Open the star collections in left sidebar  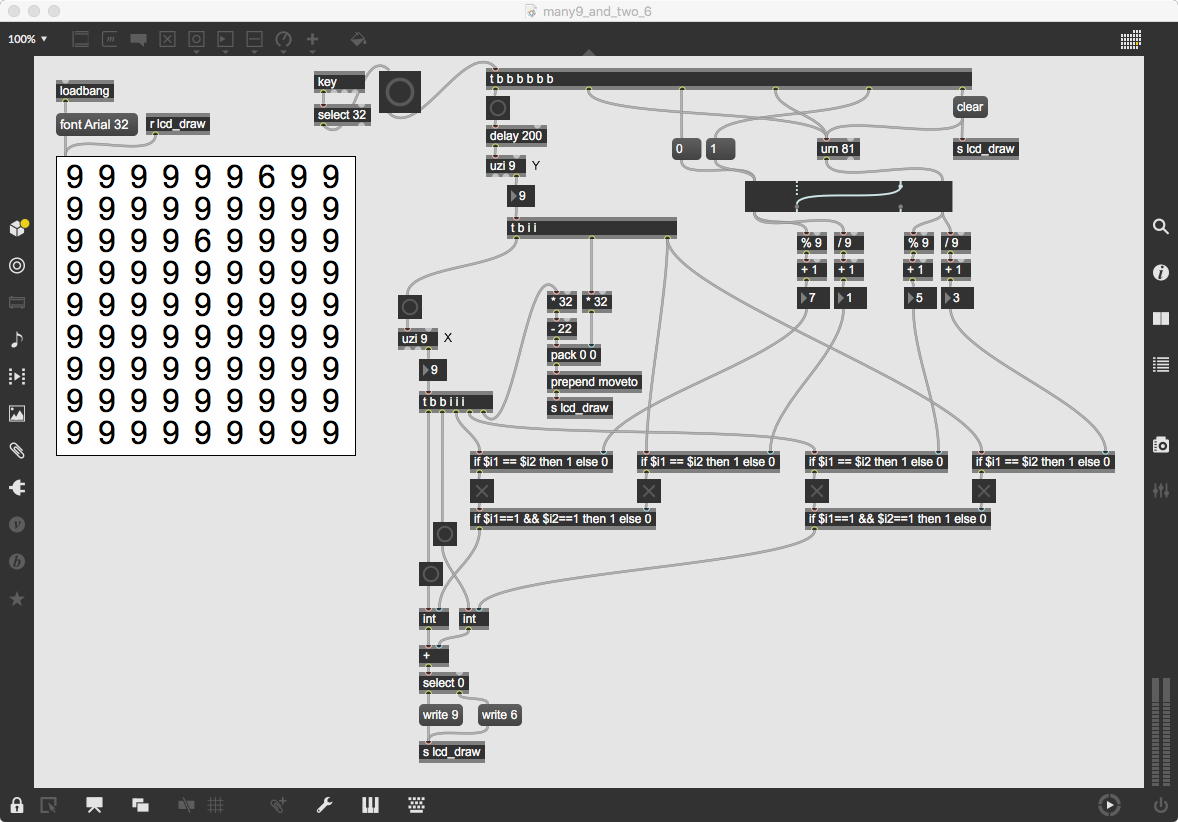tap(17, 599)
